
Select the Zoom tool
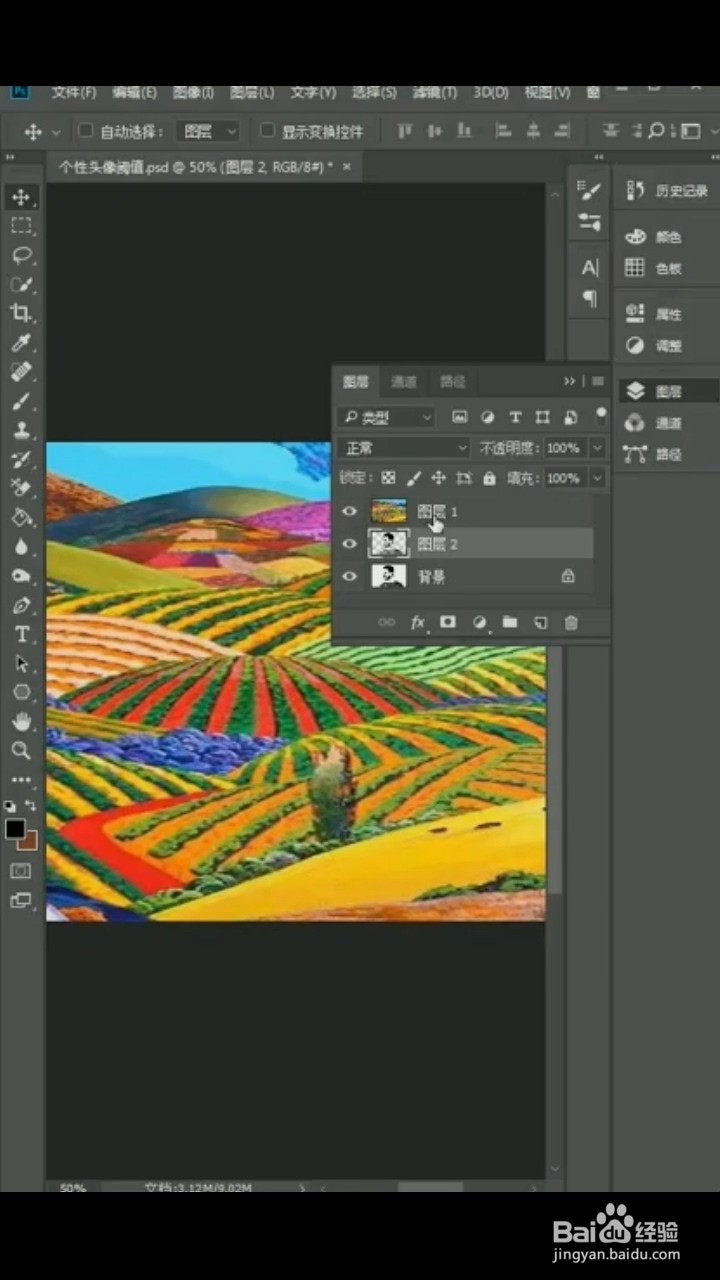click(21, 750)
